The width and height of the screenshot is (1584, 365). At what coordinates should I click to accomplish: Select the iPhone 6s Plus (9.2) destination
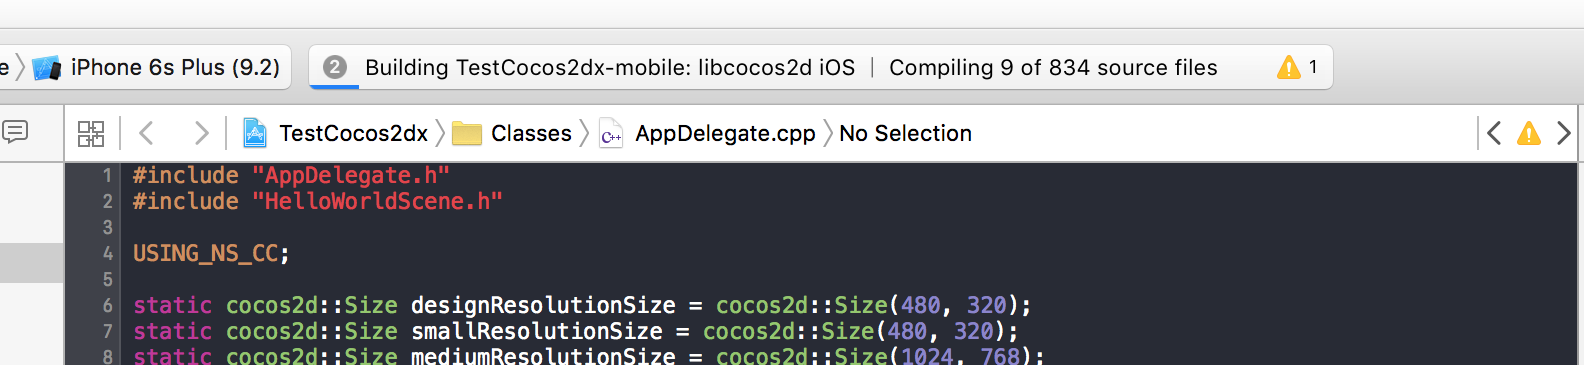[175, 67]
